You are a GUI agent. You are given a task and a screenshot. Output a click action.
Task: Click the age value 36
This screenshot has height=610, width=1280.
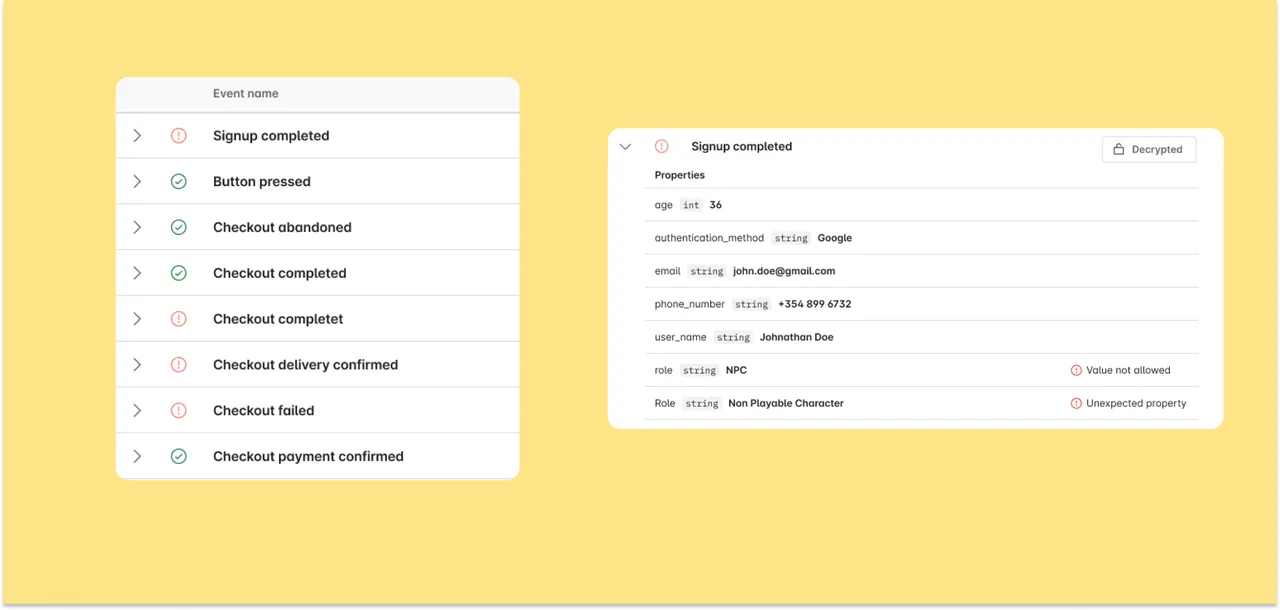pyautogui.click(x=715, y=205)
